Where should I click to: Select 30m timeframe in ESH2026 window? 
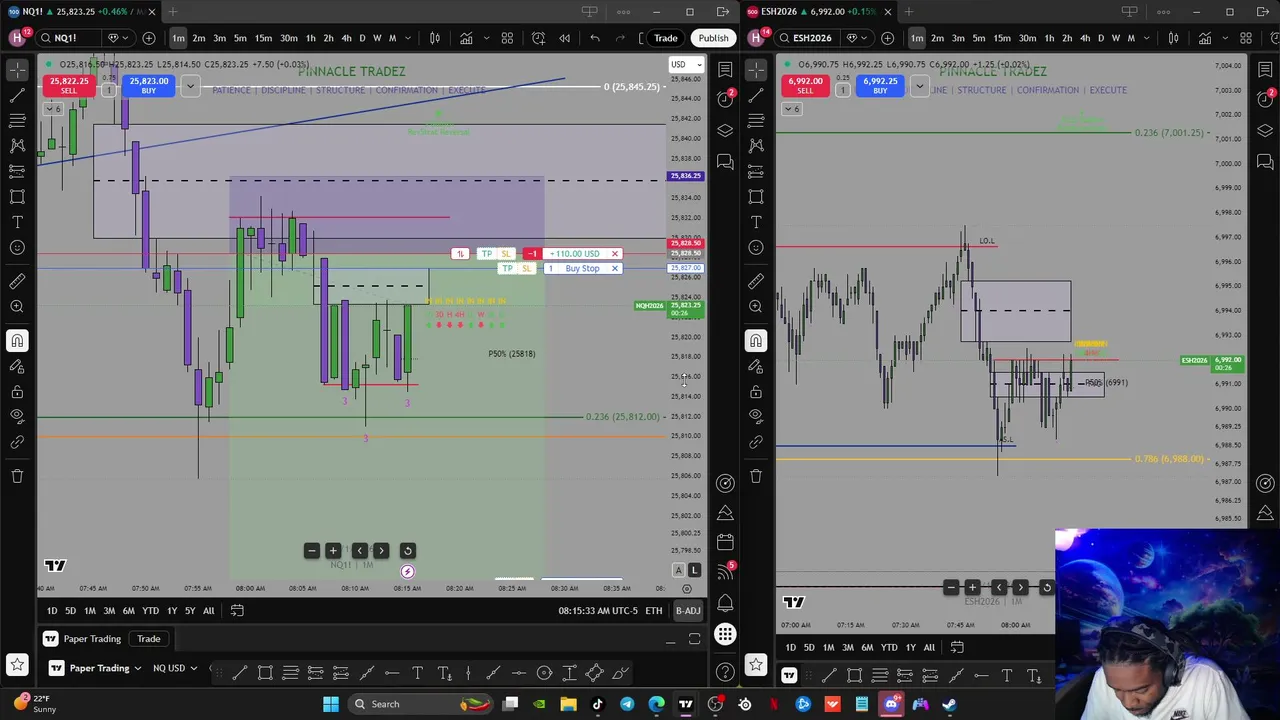(1027, 38)
